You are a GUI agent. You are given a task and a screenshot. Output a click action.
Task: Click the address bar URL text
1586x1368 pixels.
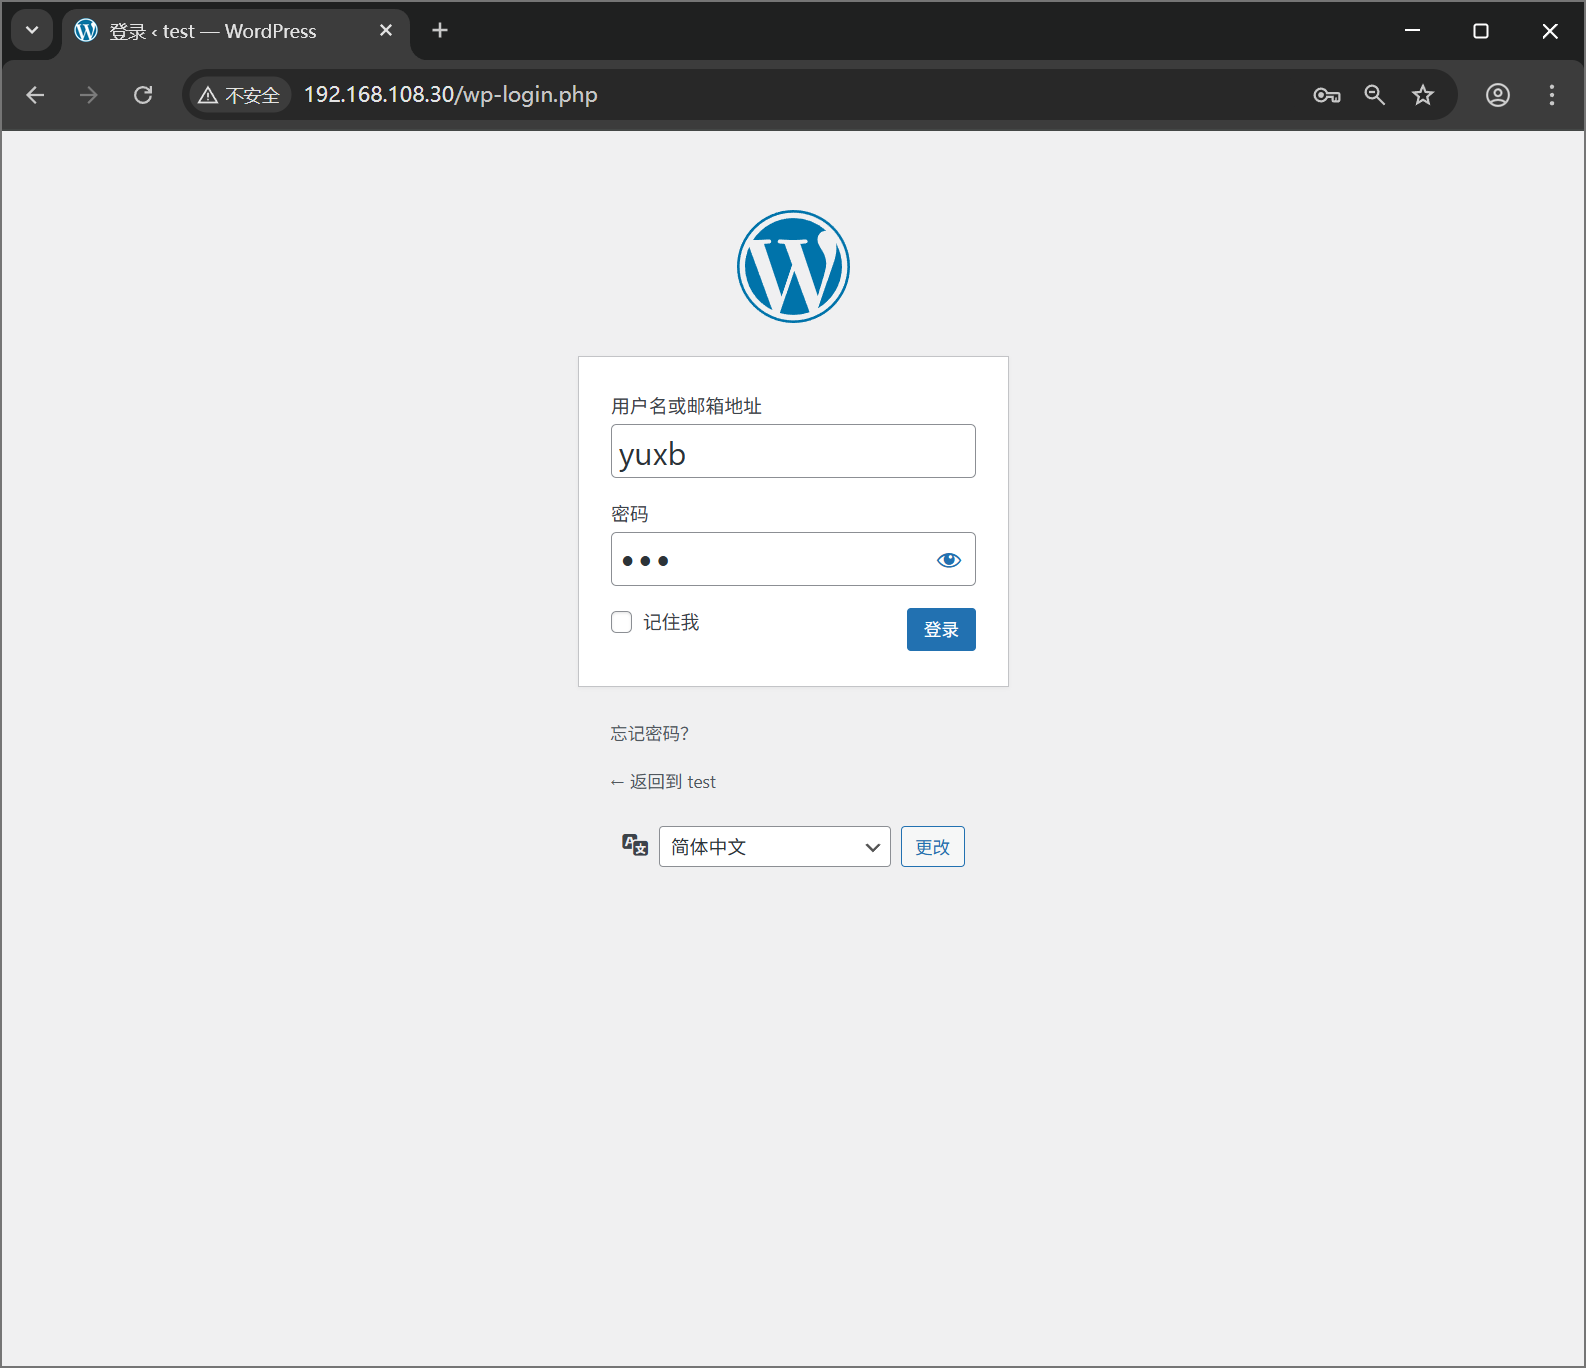451,95
